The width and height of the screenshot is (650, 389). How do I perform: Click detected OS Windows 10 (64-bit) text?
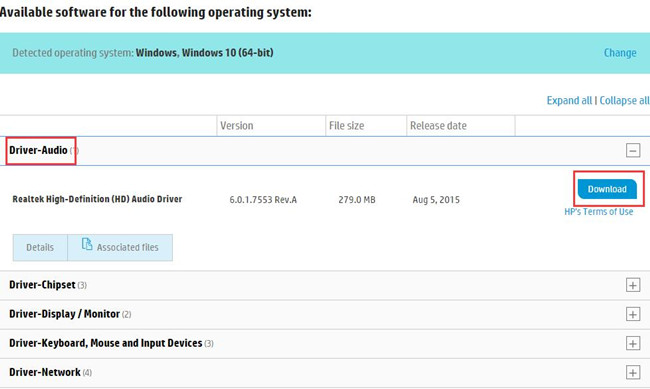tap(205, 53)
